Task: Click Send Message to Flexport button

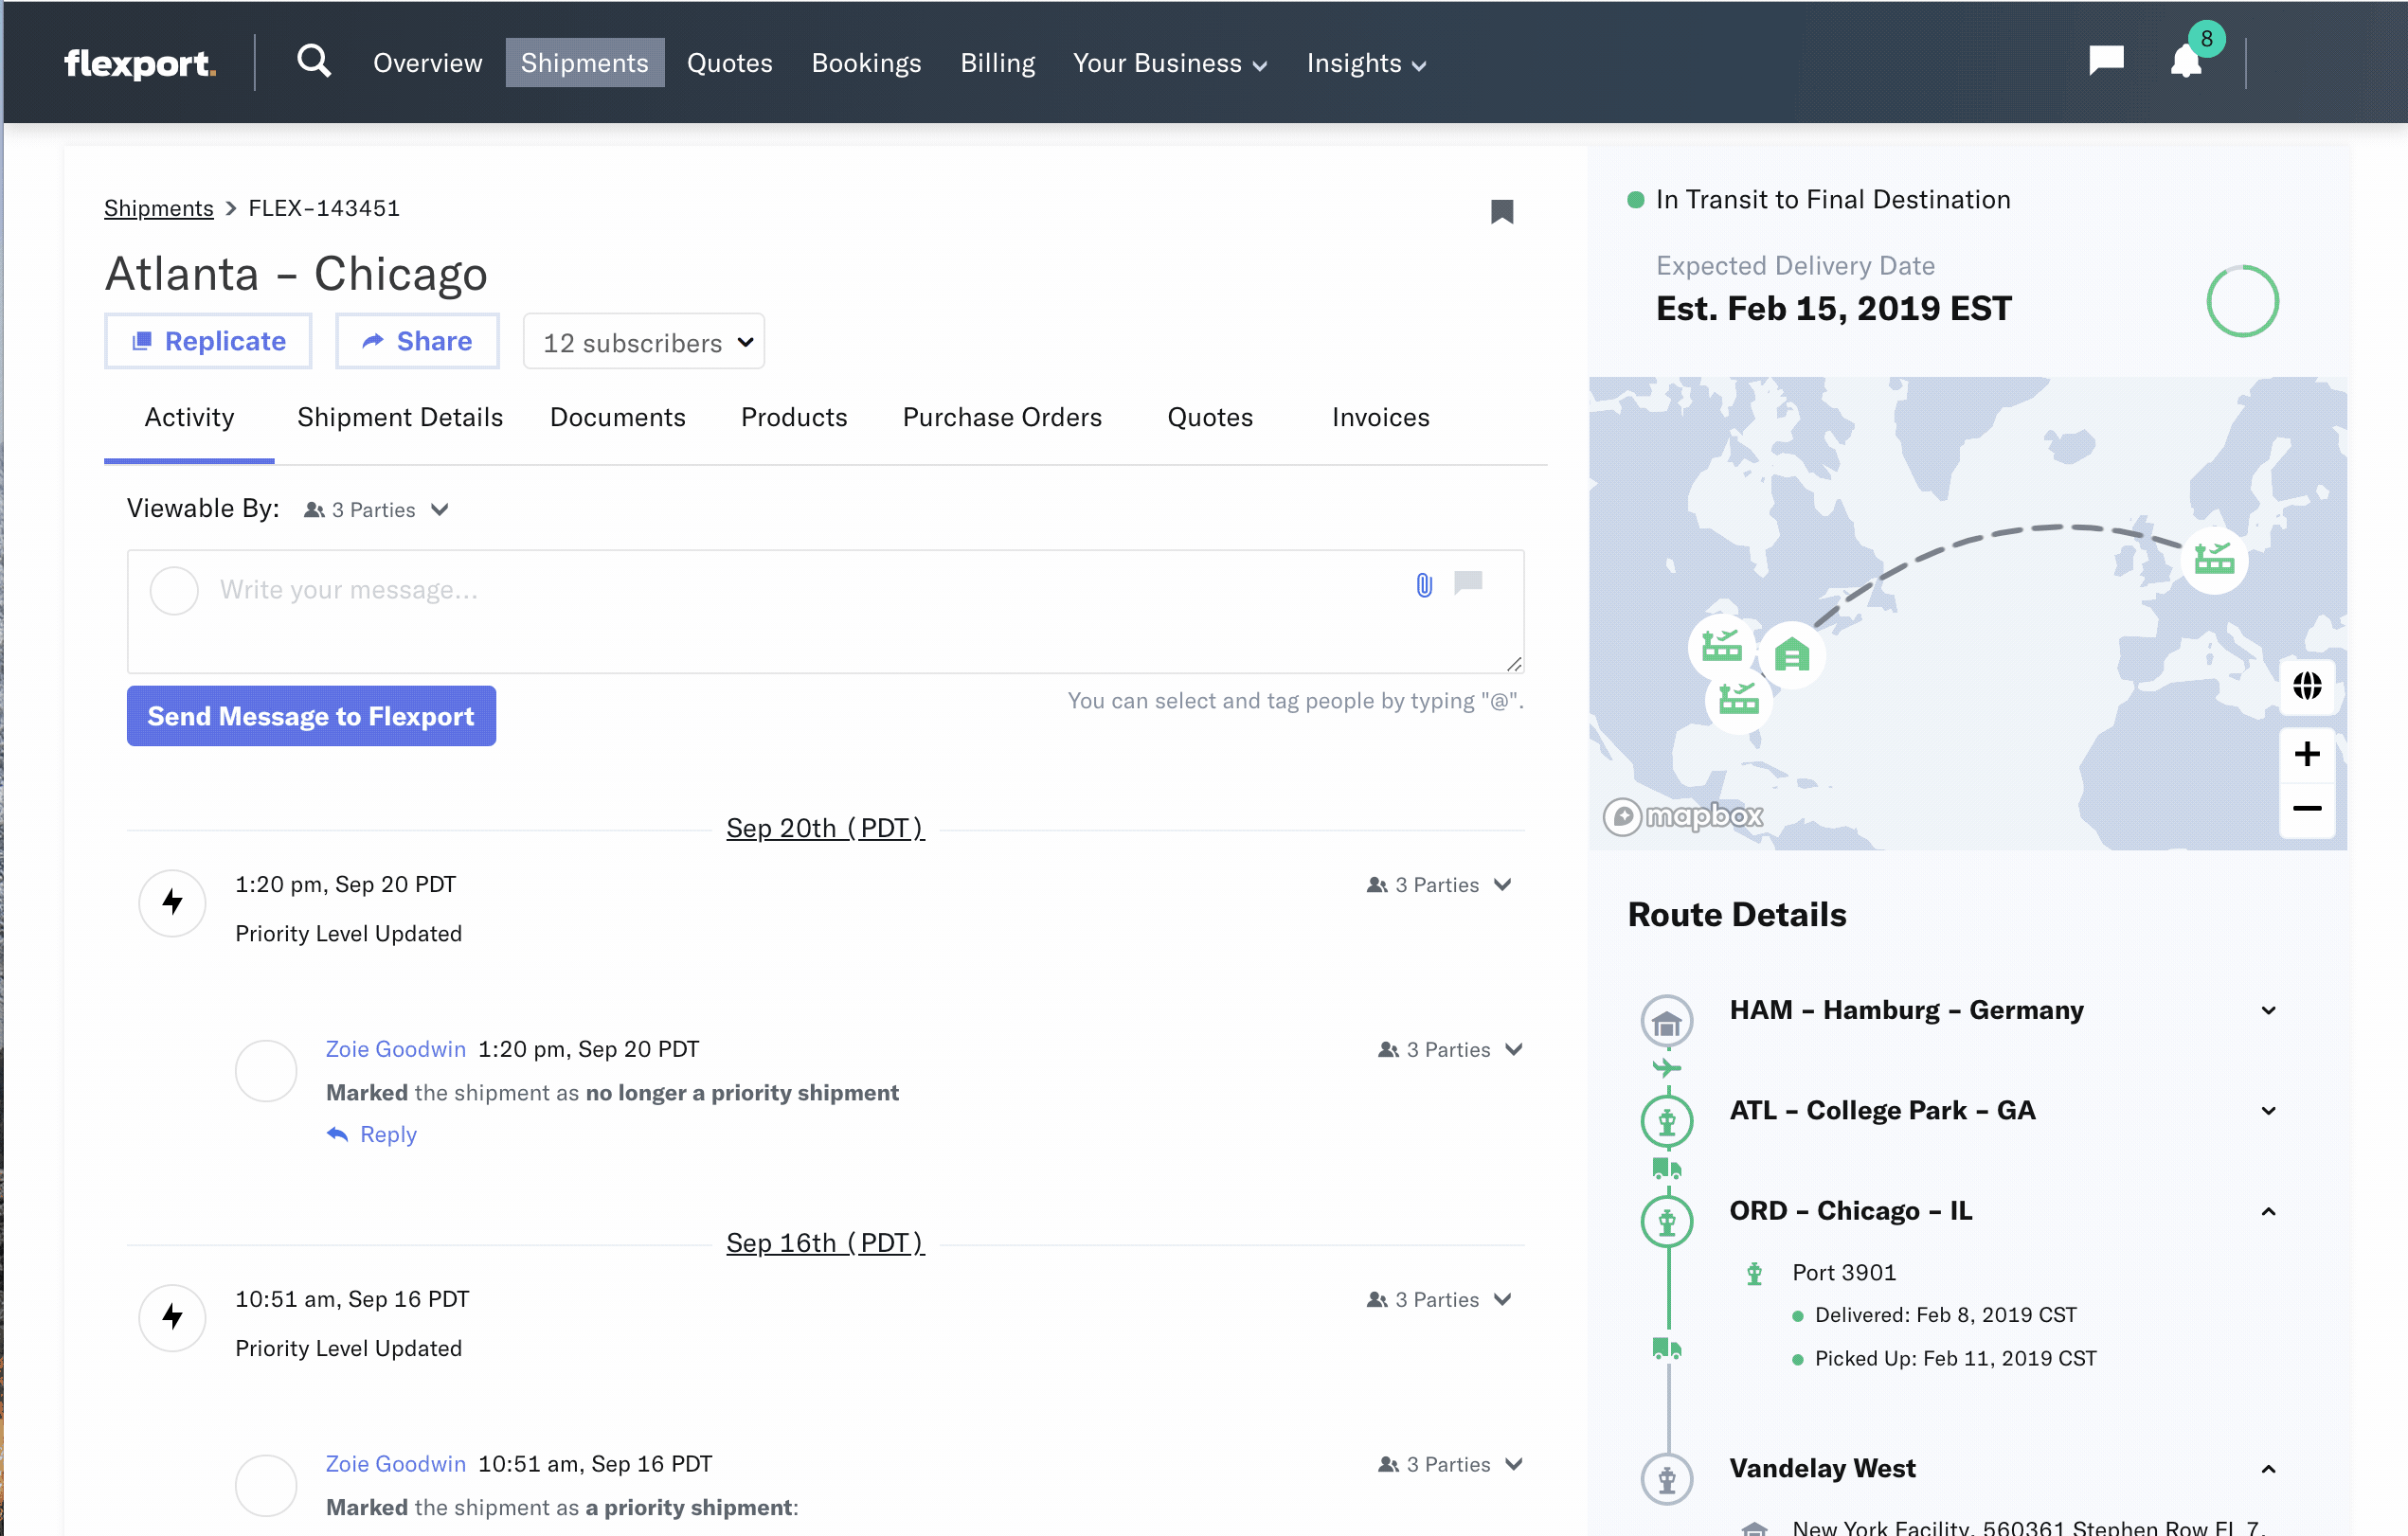Action: 311,716
